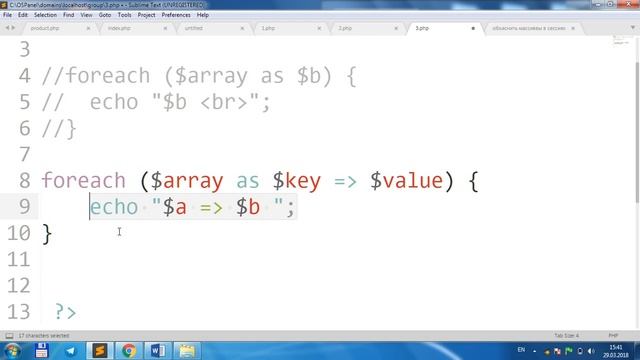
Task: Click the unsaved dot on 3.php tab
Action: (473, 29)
